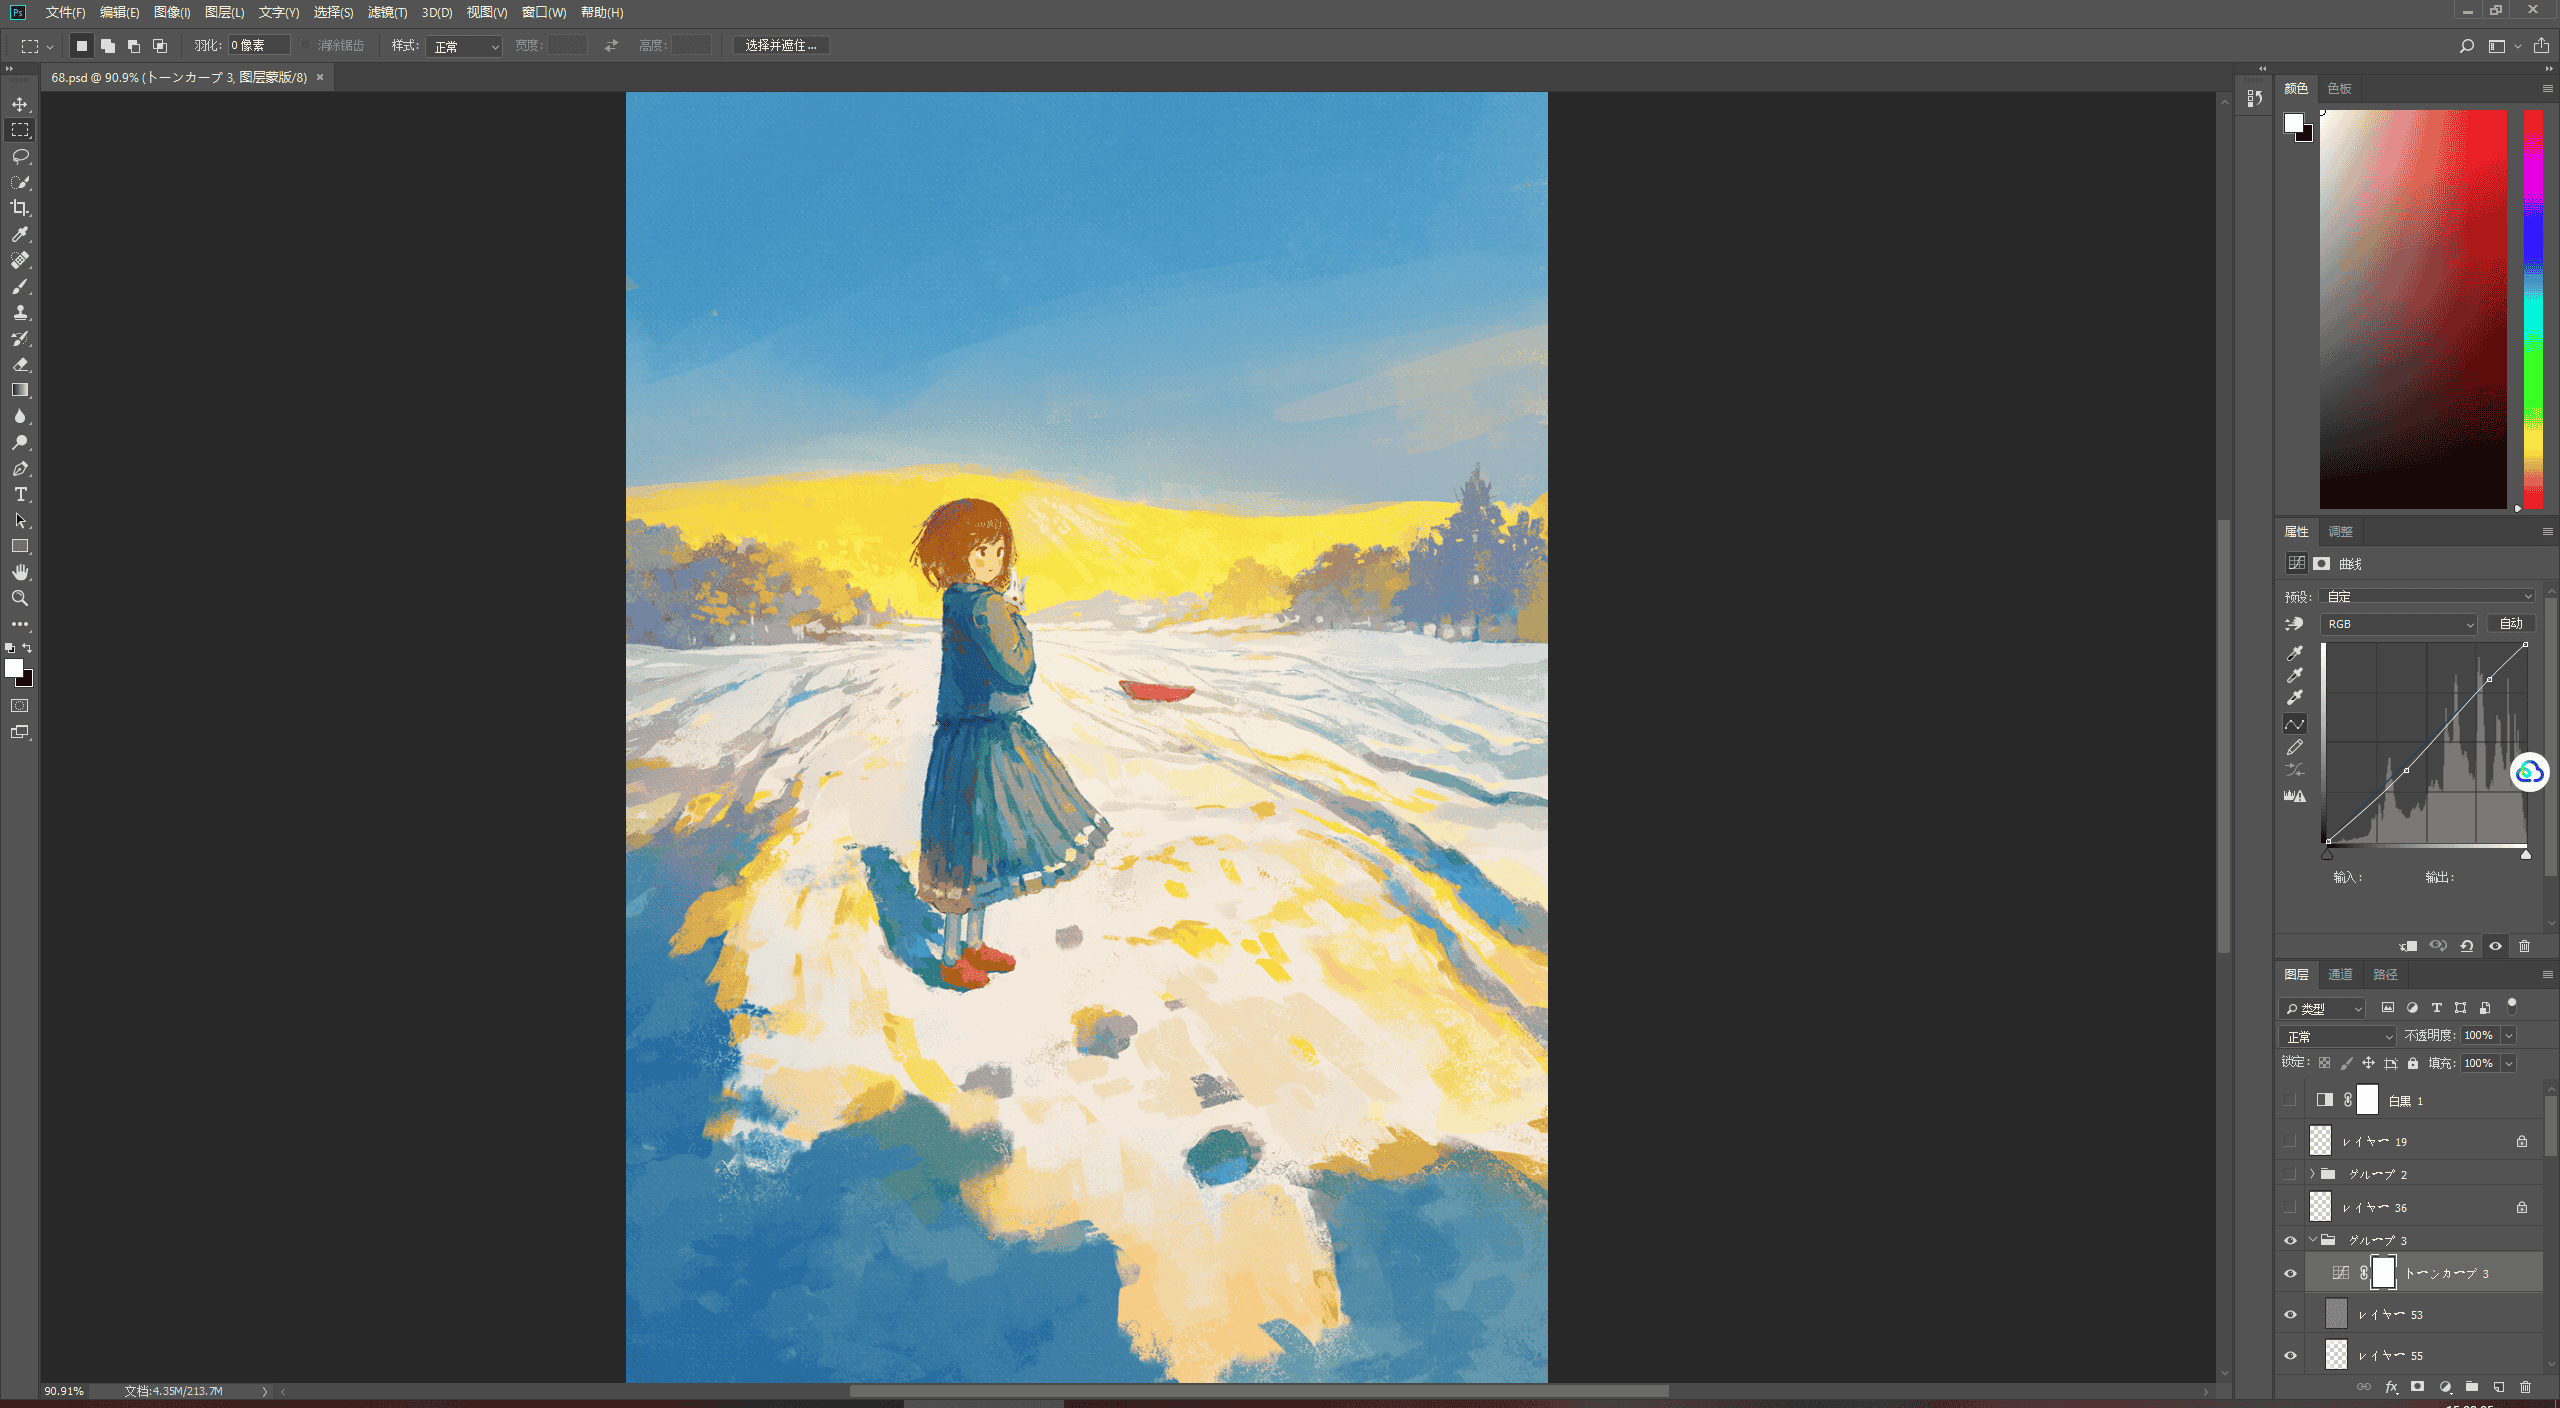Click the foreground color swatch in the toolbar
2560x1408 pixels.
coord(14,668)
